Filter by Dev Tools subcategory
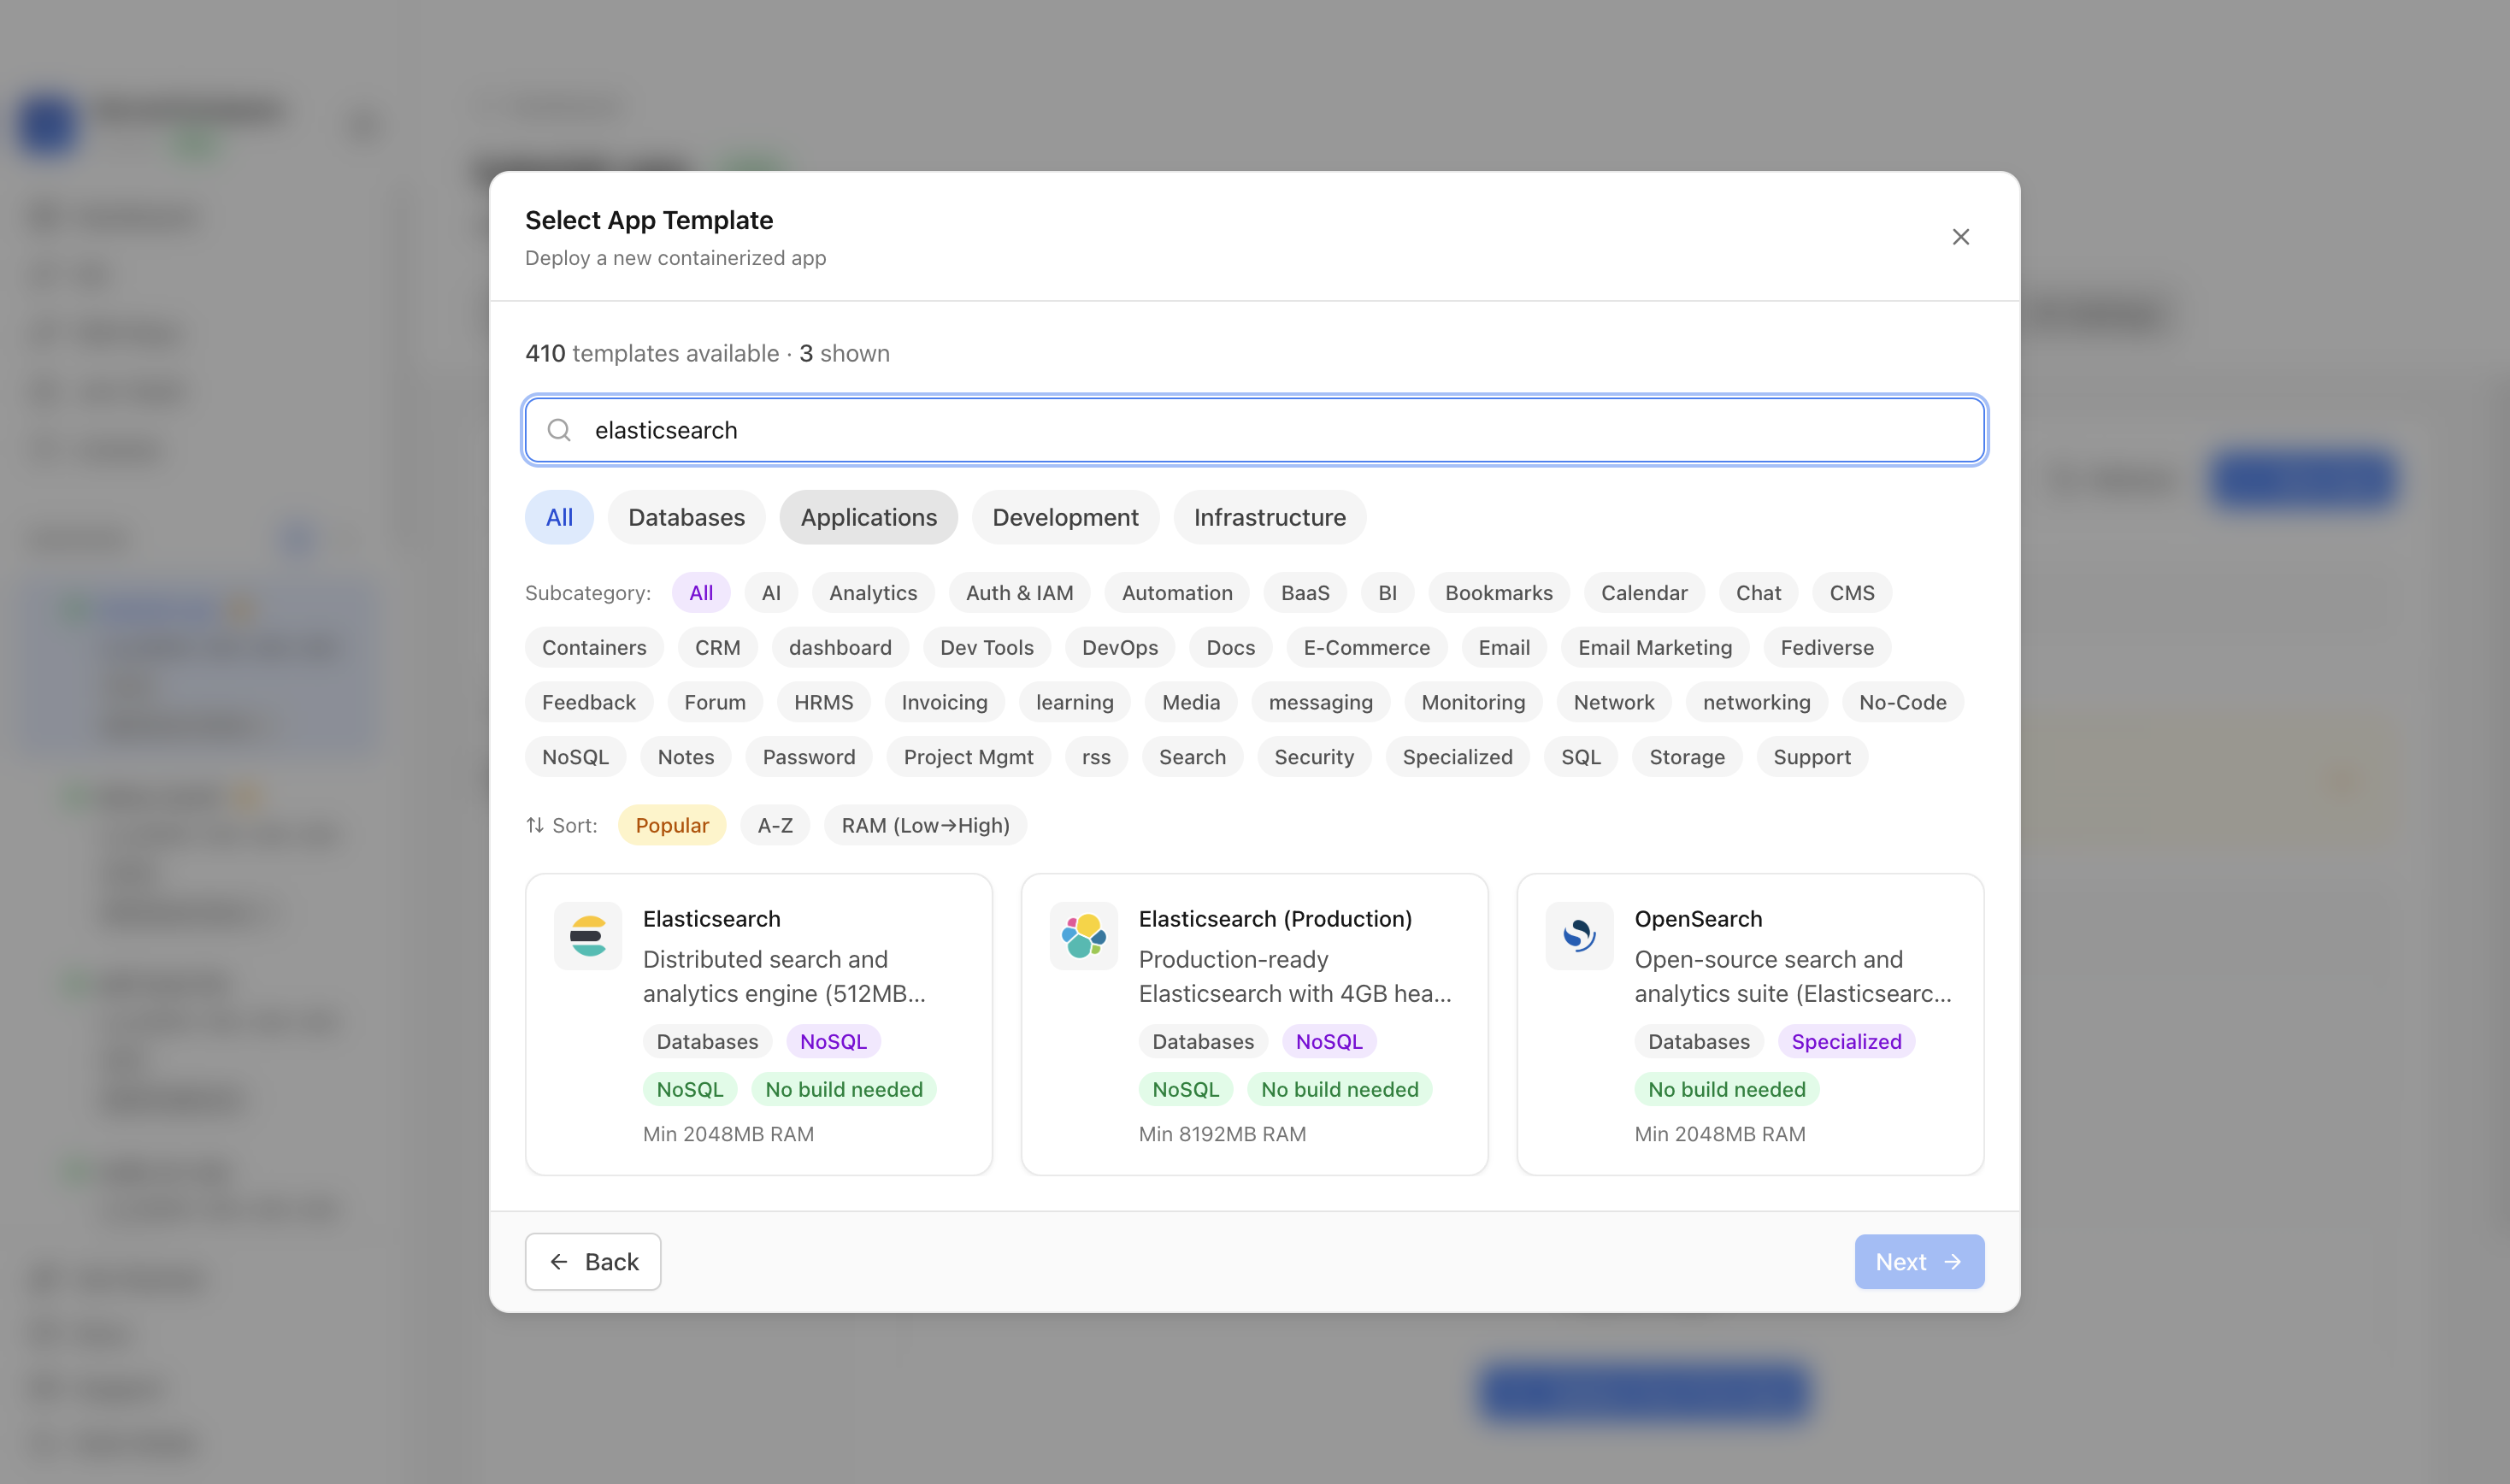 pyautogui.click(x=986, y=648)
